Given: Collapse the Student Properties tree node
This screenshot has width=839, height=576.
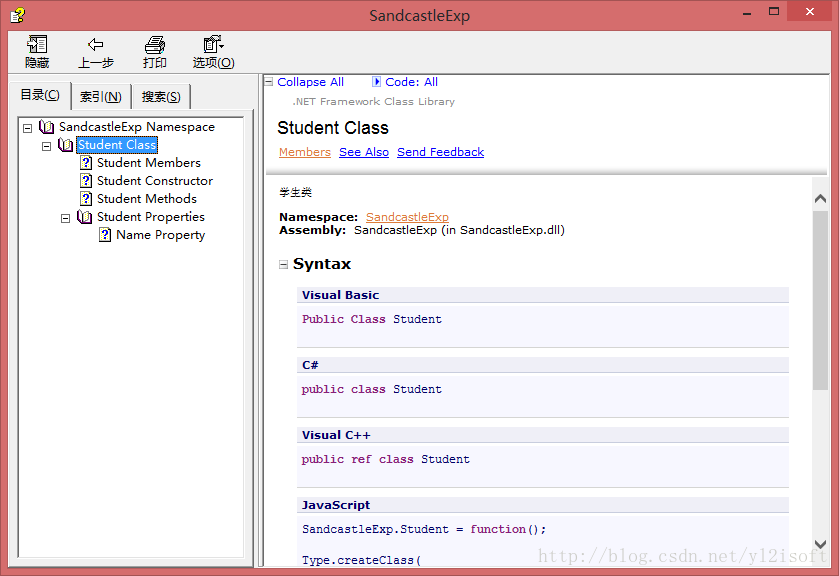Looking at the screenshot, I should pos(65,218).
